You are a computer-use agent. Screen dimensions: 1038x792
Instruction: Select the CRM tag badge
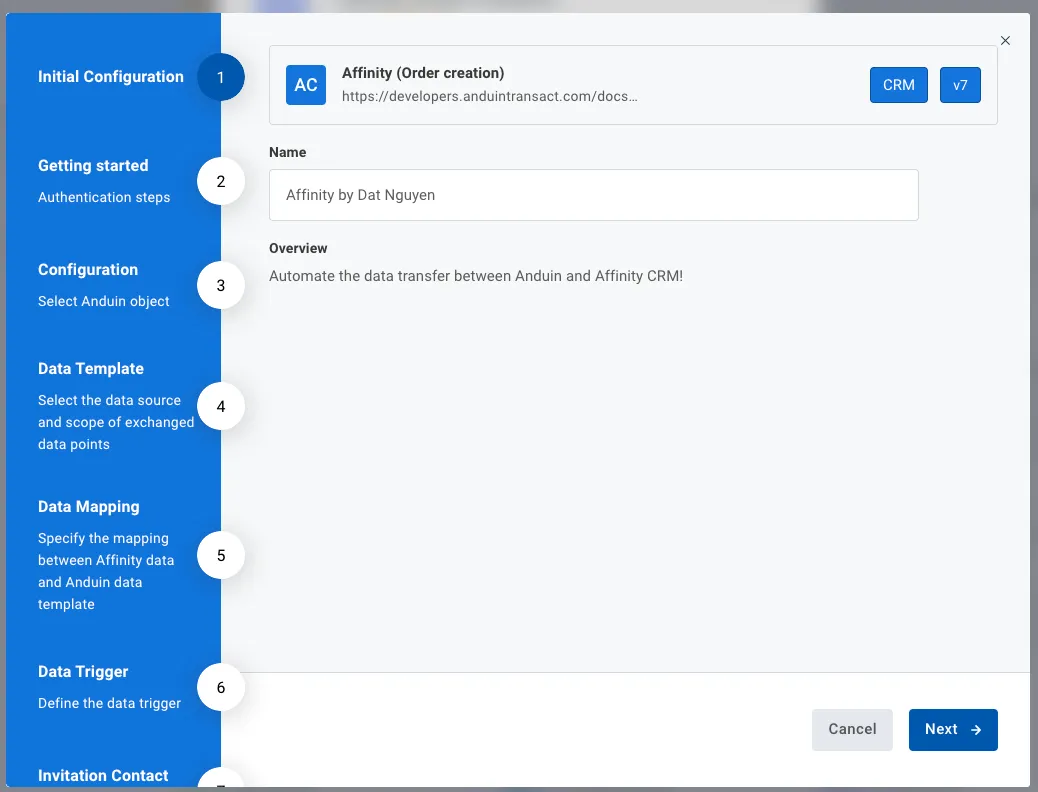(x=898, y=85)
